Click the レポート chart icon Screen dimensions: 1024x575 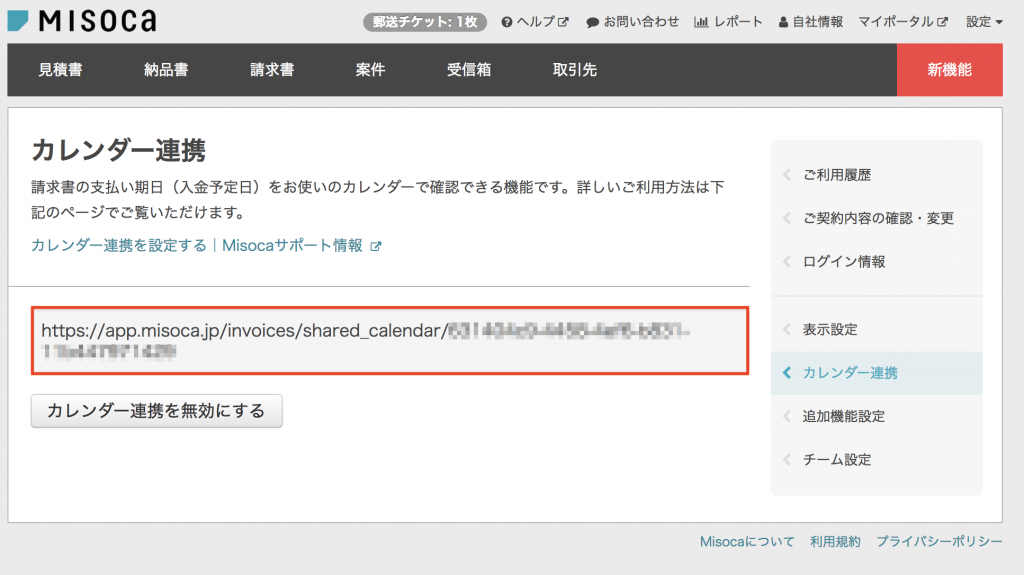[701, 22]
